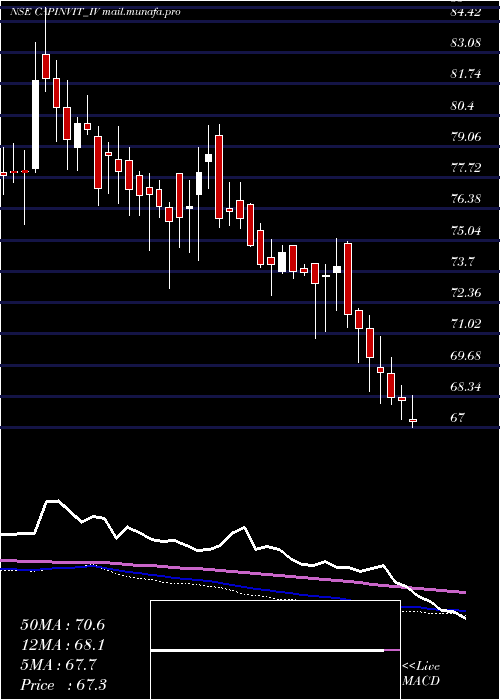Click the 50MA : 70.6 readout
Image resolution: width=500 pixels, height=700 pixels.
(x=62, y=625)
